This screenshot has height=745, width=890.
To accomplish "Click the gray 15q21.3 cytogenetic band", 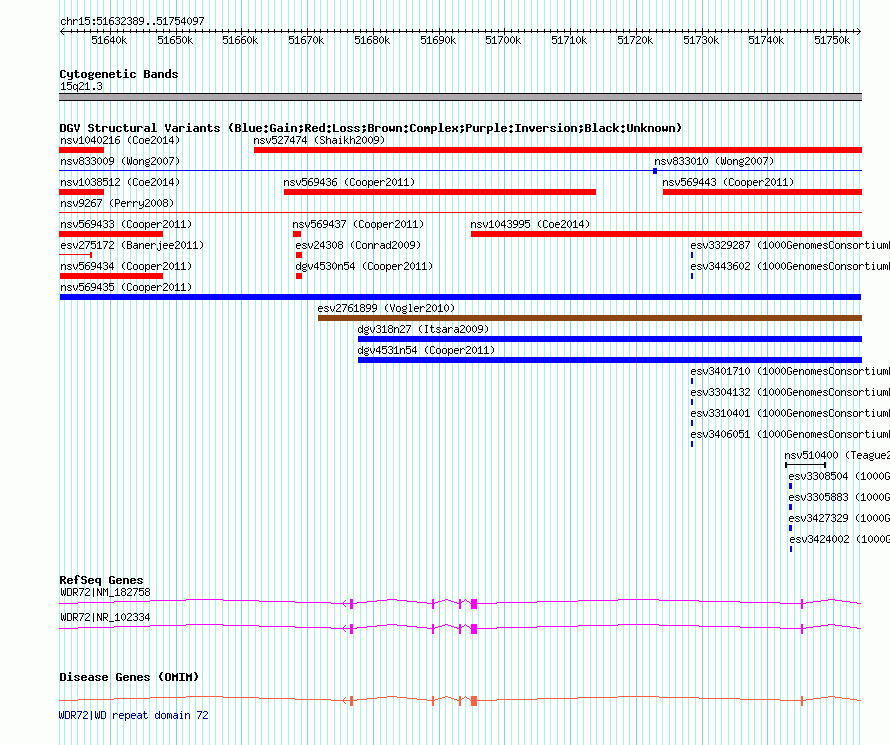I will click(x=460, y=97).
